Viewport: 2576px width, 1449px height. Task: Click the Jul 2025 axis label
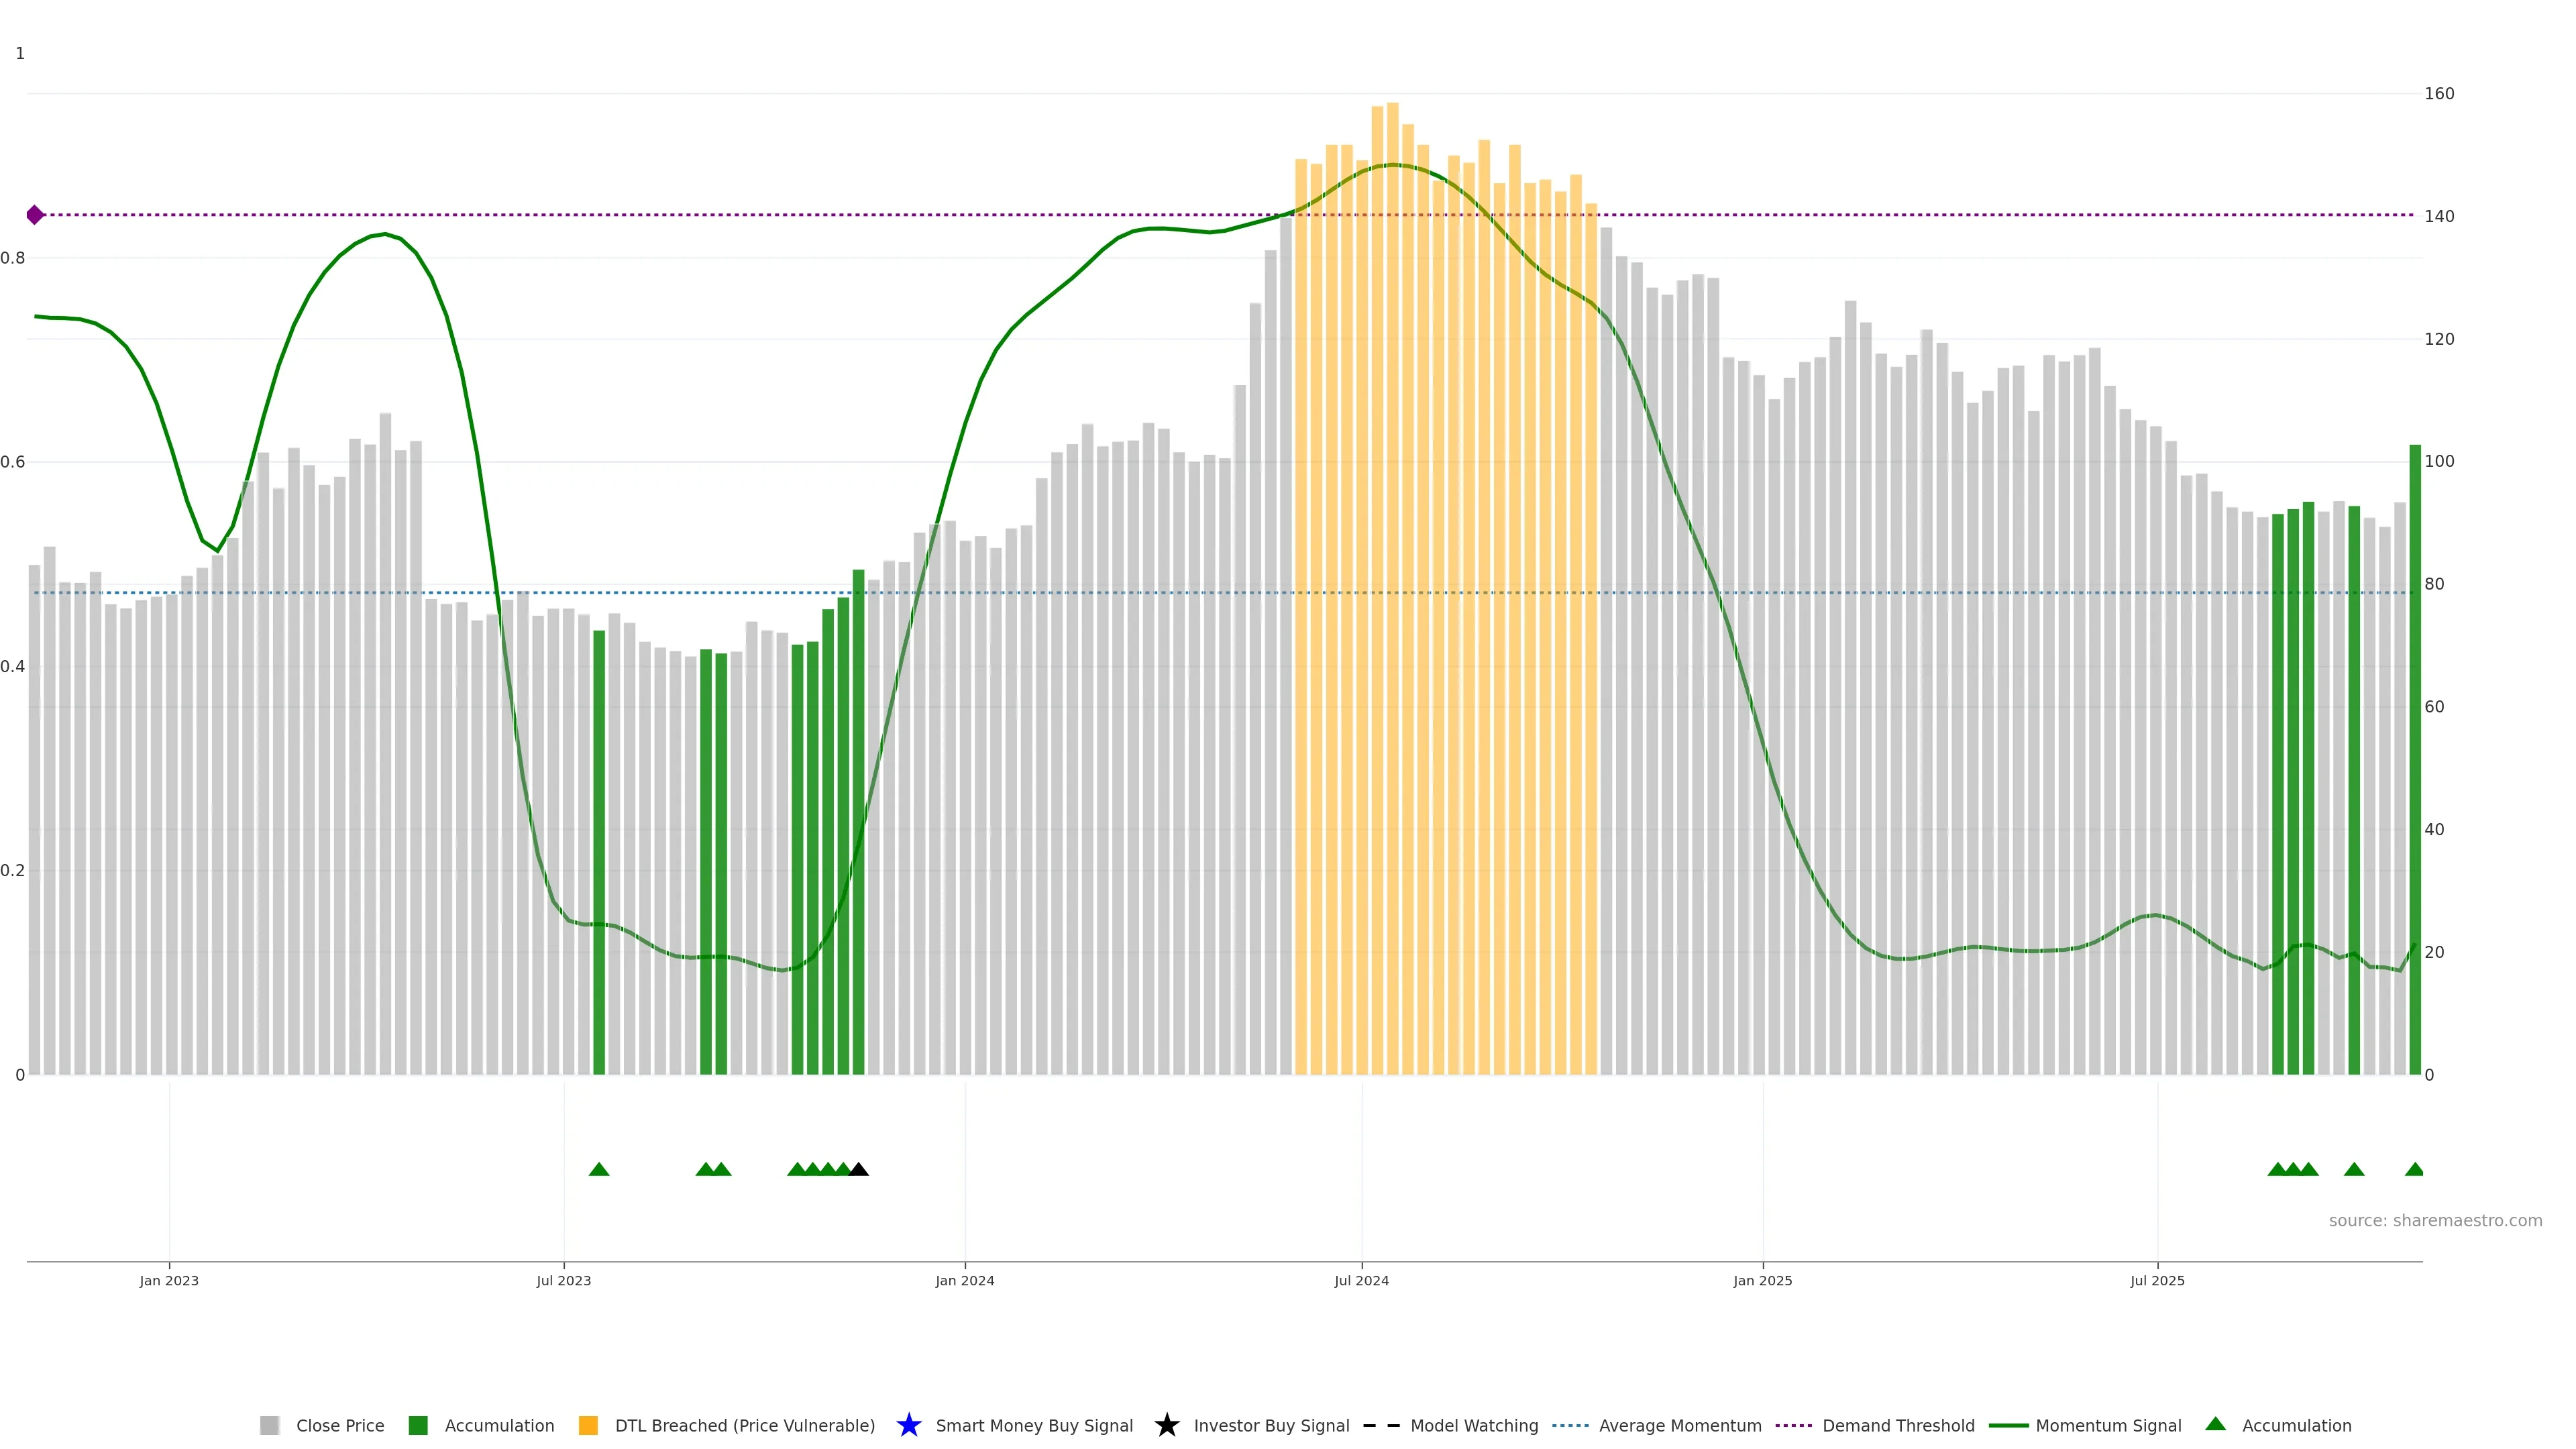2157,1280
